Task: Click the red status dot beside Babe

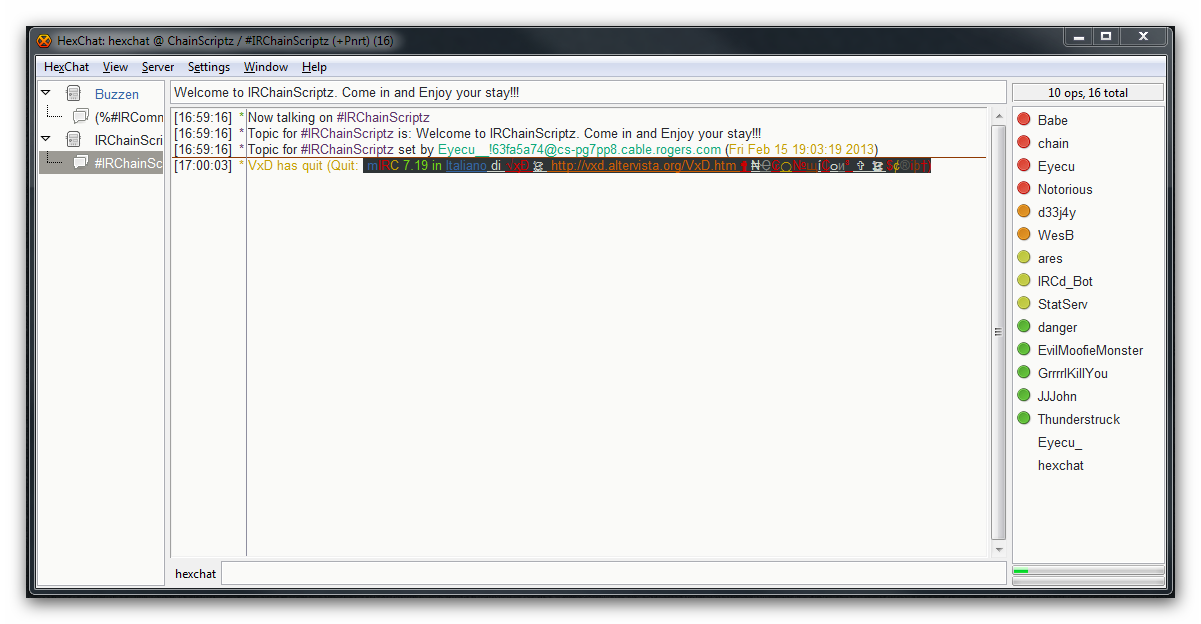Action: pyautogui.click(x=1023, y=120)
